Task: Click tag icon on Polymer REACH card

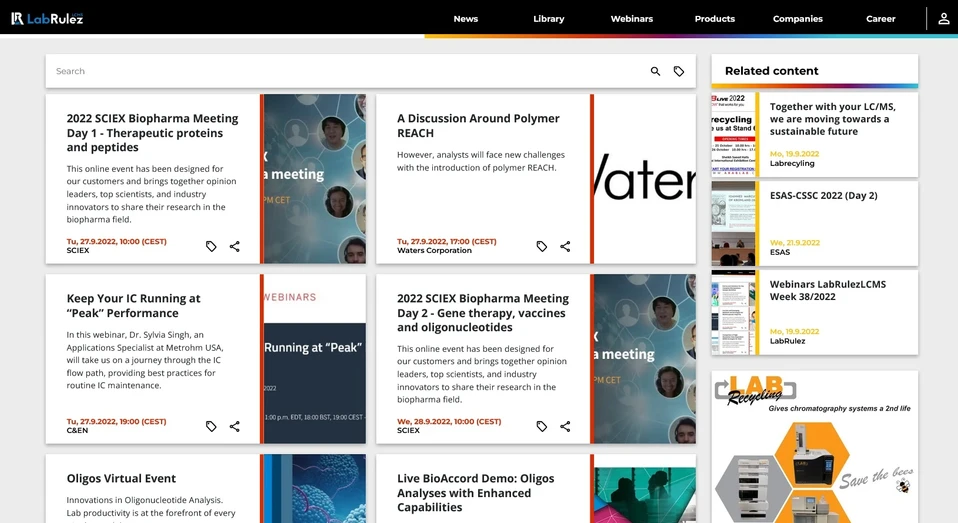Action: [541, 246]
